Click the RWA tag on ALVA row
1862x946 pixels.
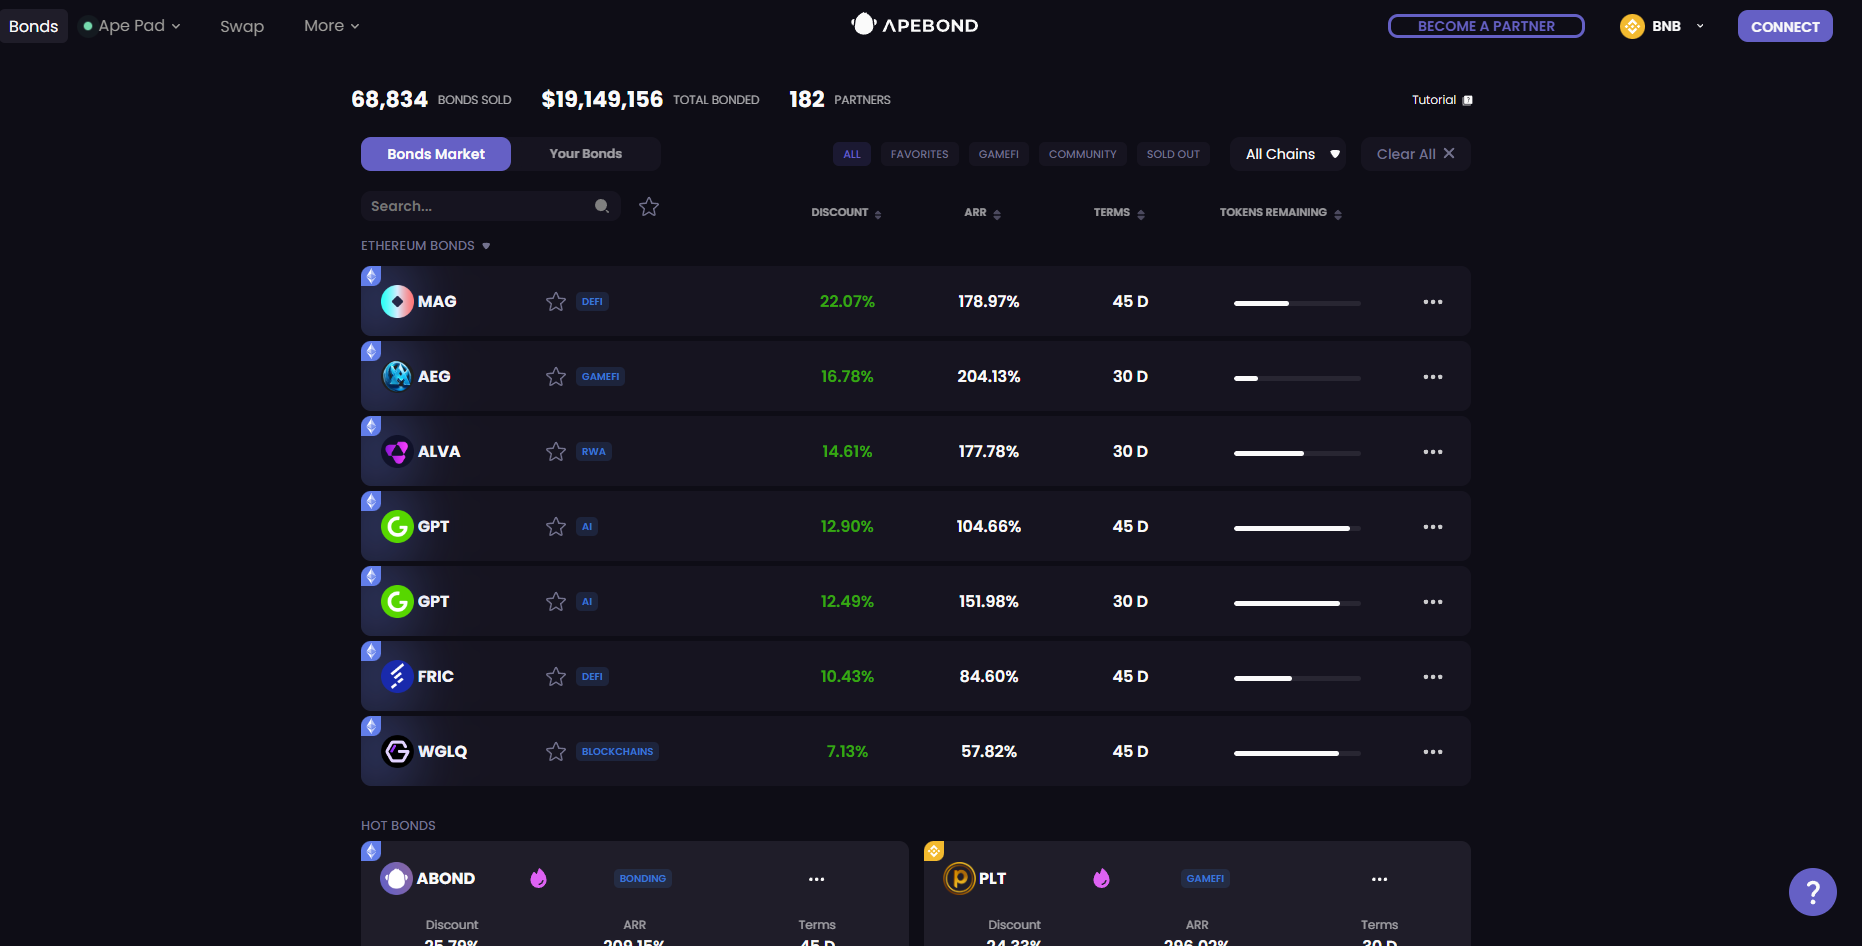(x=594, y=451)
